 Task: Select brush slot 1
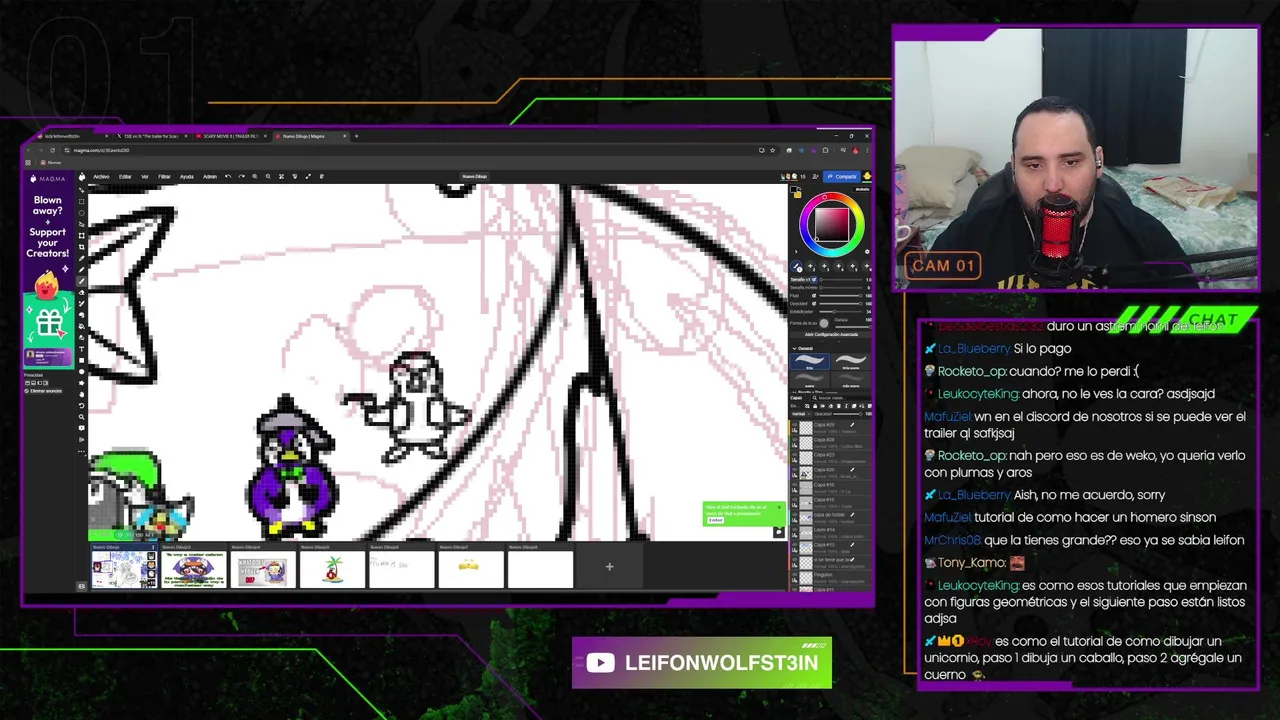pyautogui.click(x=796, y=266)
